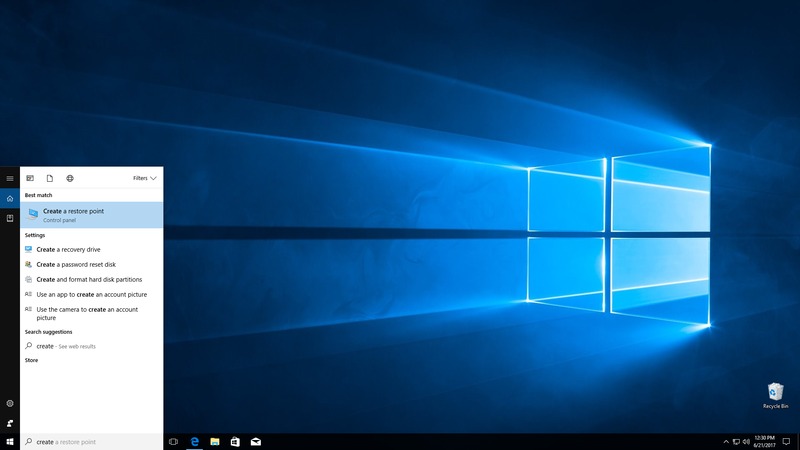Open Create and format hard disk partitions

point(88,279)
